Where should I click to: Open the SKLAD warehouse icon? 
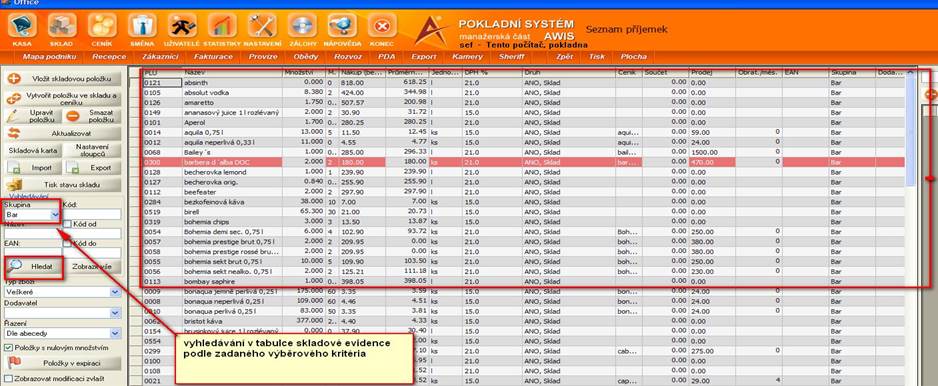point(62,26)
